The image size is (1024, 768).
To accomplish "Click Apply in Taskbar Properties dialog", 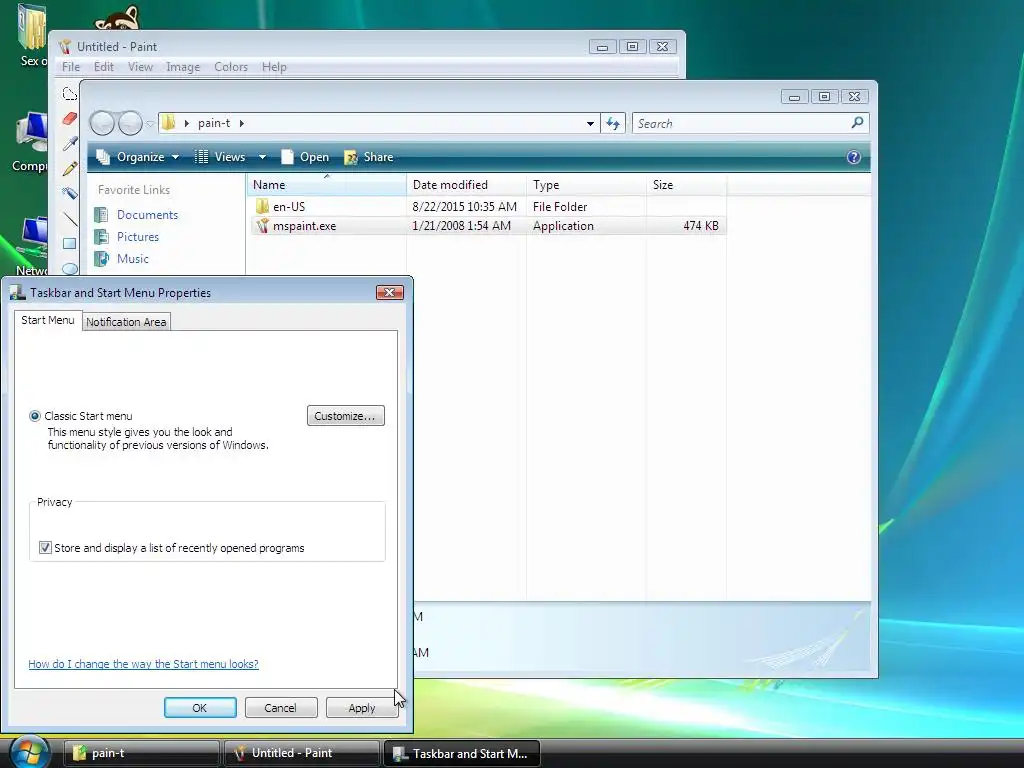I will coord(362,708).
